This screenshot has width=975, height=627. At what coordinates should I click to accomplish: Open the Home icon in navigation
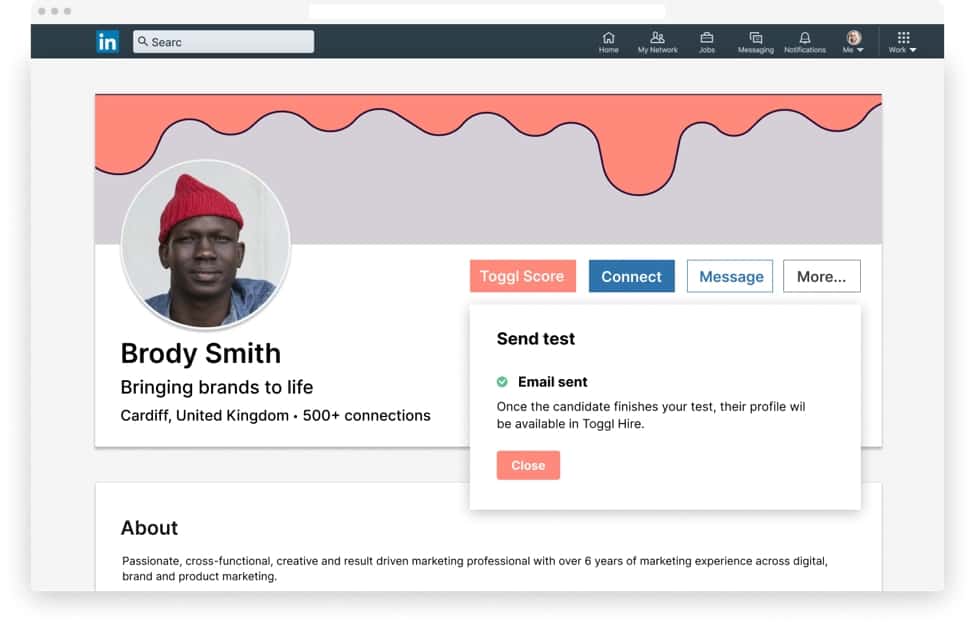point(608,37)
